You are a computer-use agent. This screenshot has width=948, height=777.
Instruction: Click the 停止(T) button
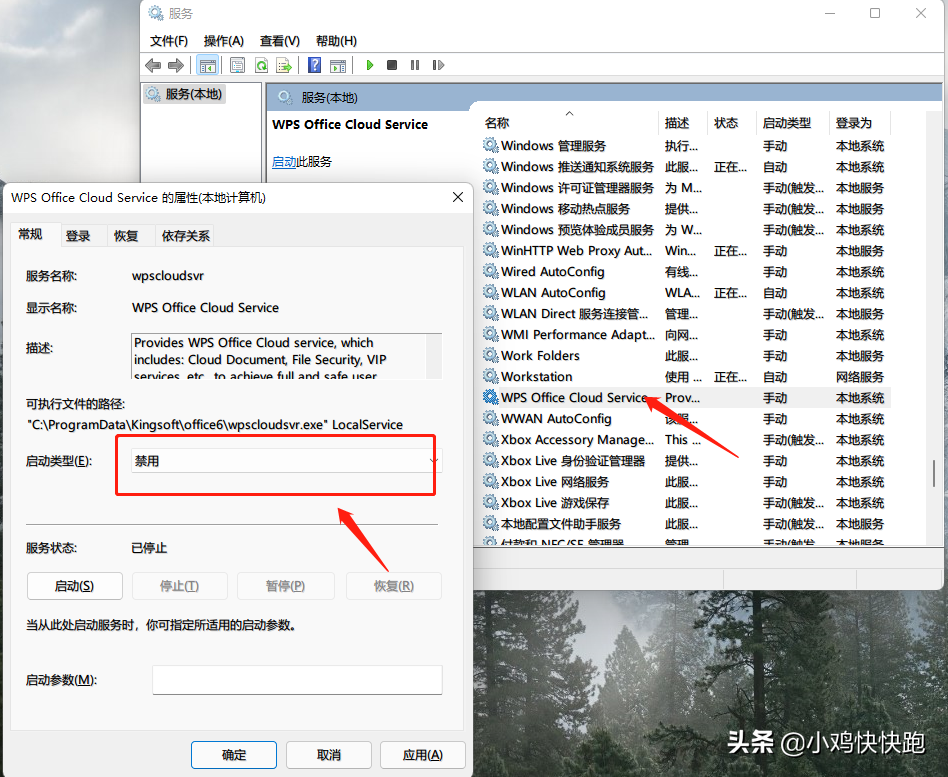179,586
